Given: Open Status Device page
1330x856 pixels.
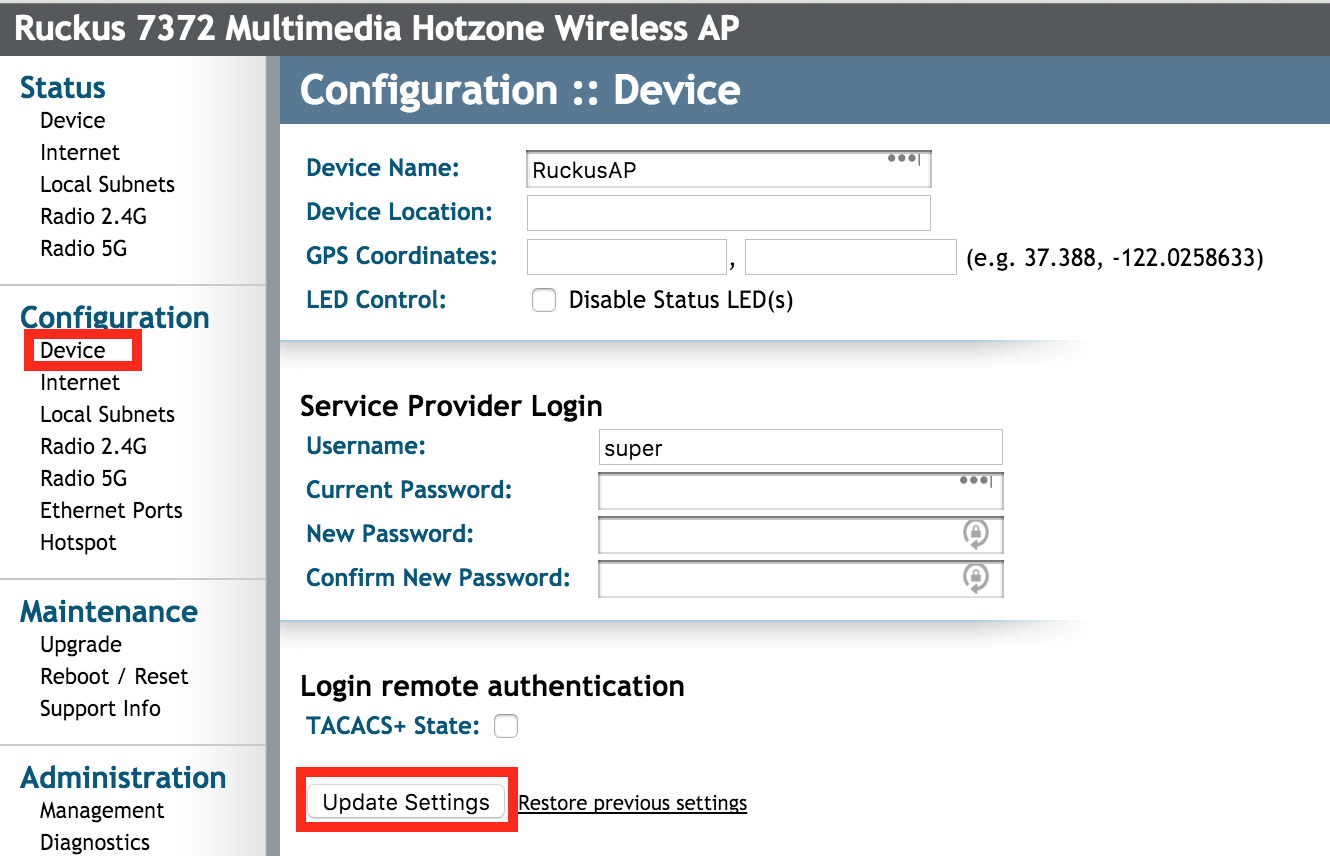Looking at the screenshot, I should point(73,120).
